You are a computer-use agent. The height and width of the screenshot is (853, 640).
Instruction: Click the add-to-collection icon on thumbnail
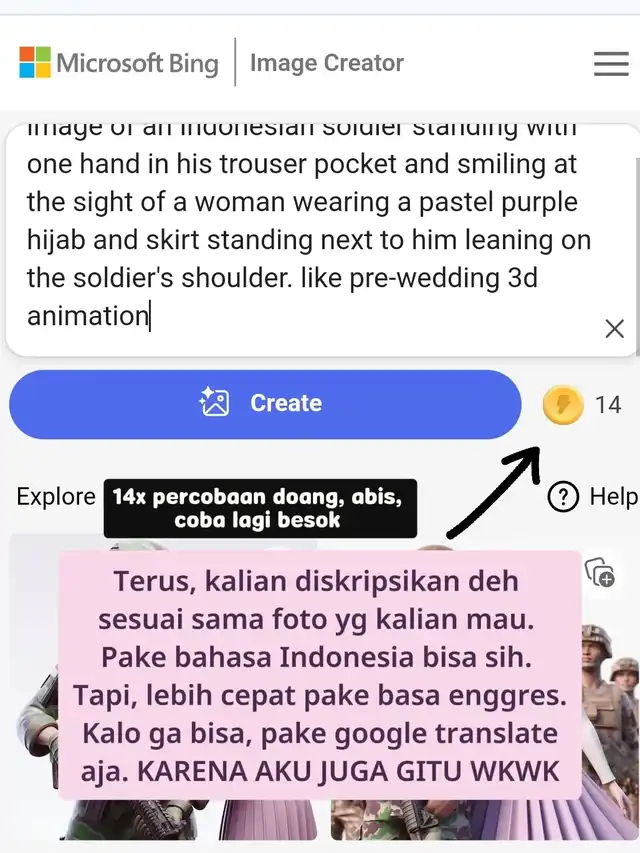[x=600, y=572]
